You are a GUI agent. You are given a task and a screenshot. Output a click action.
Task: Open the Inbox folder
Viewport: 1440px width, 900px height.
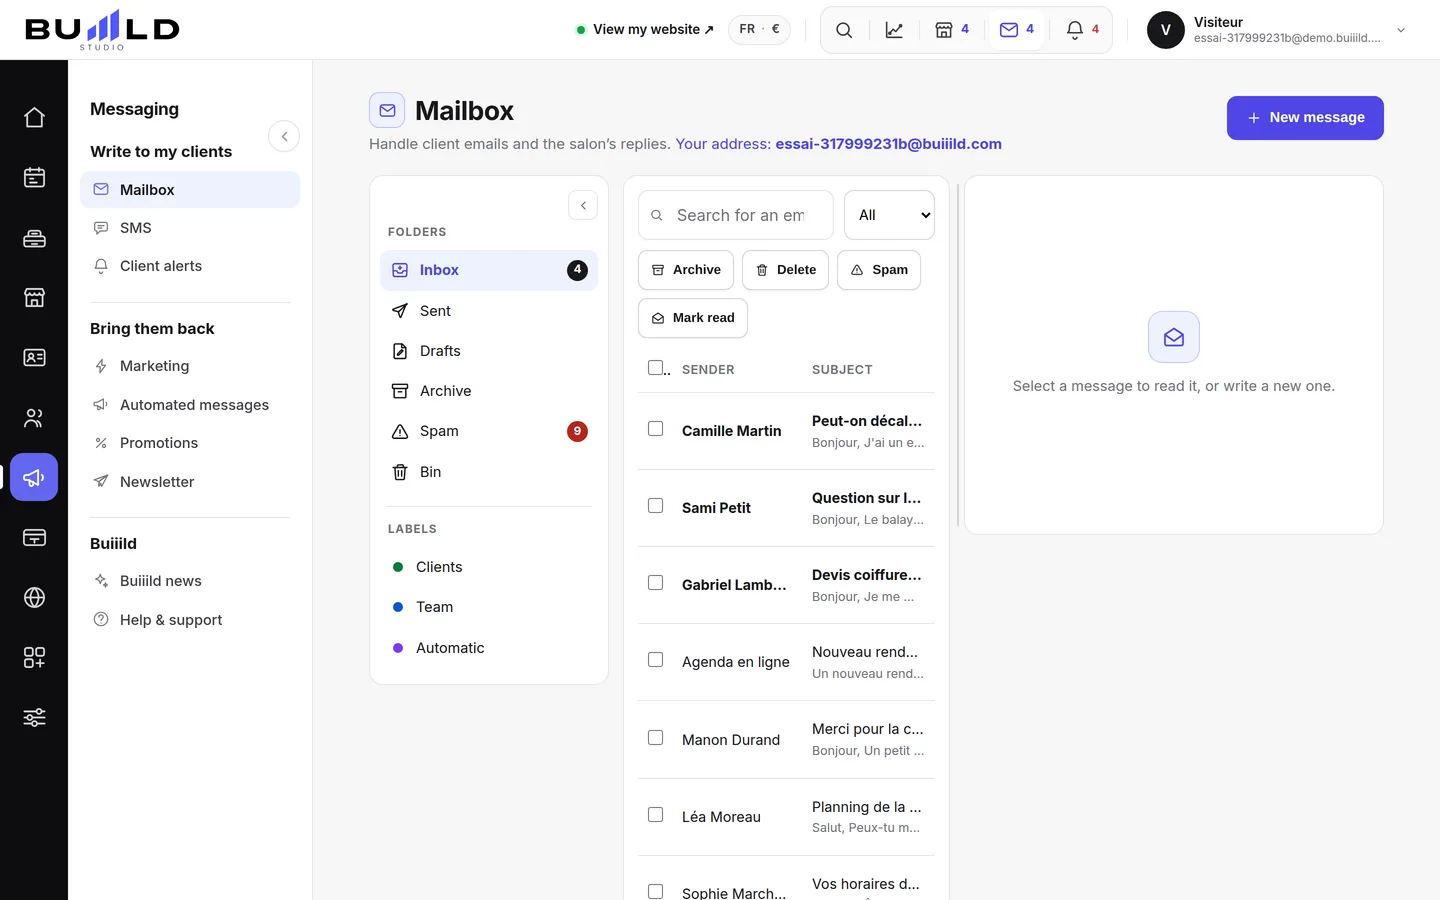(x=489, y=270)
